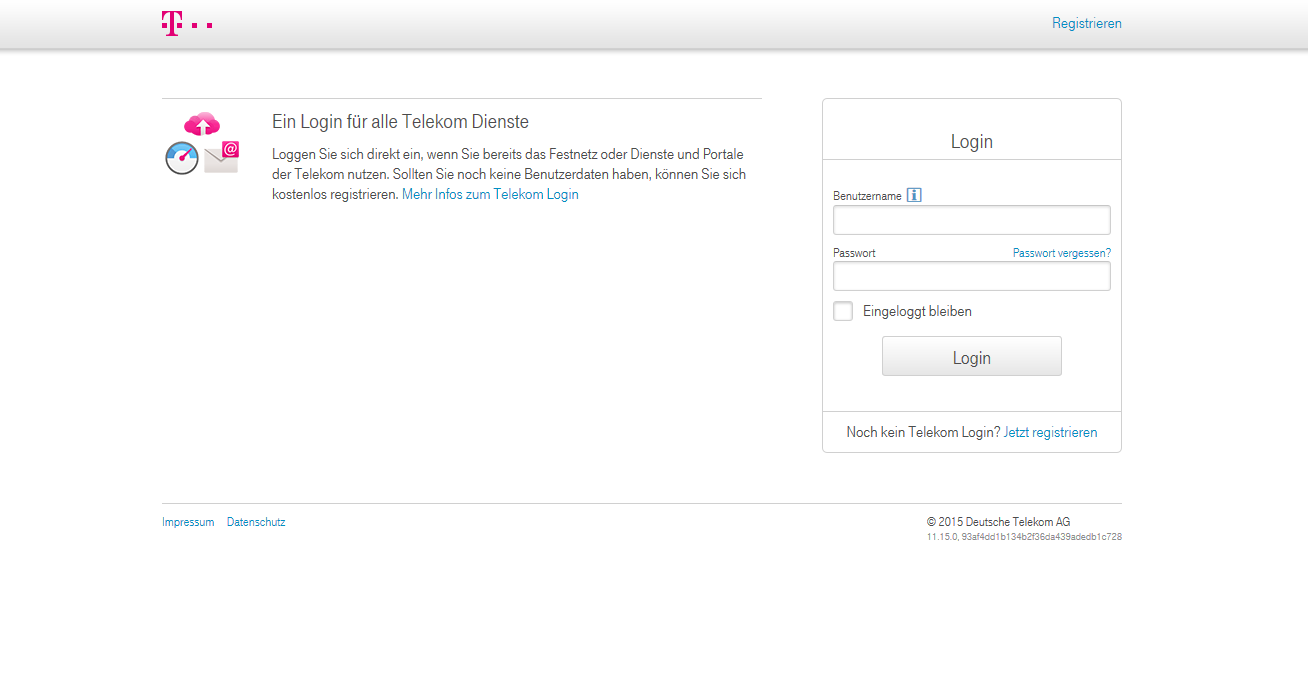1308x688 pixels.
Task: Click the version string 11.15.0 text
Action: (x=1024, y=537)
